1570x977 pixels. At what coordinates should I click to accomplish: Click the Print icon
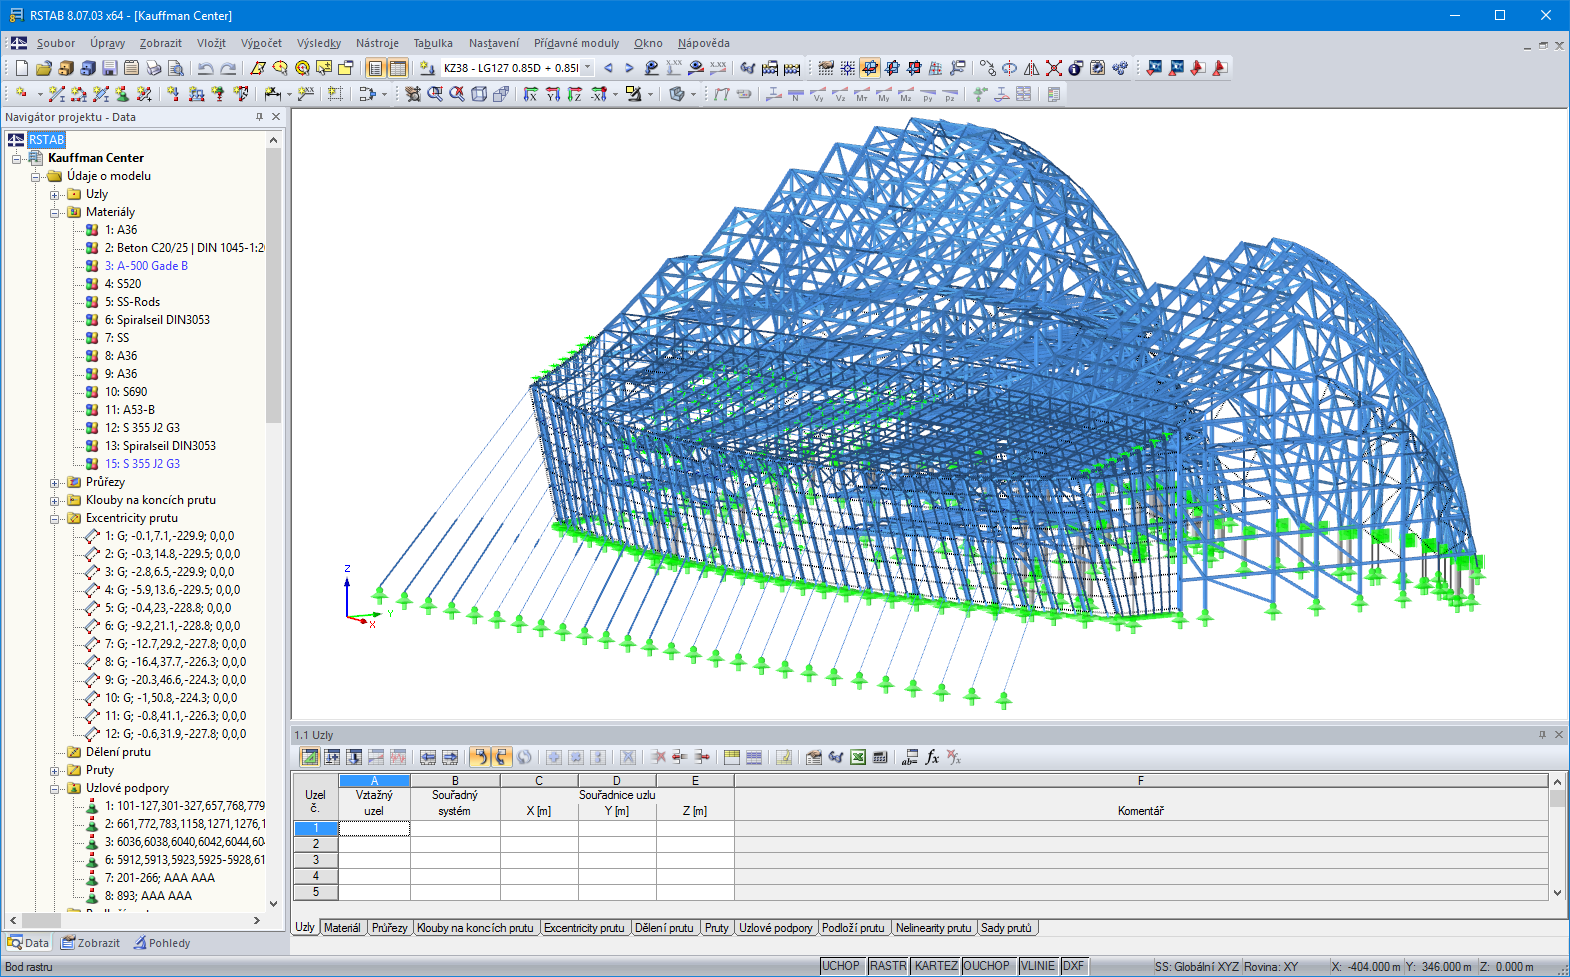tap(153, 68)
